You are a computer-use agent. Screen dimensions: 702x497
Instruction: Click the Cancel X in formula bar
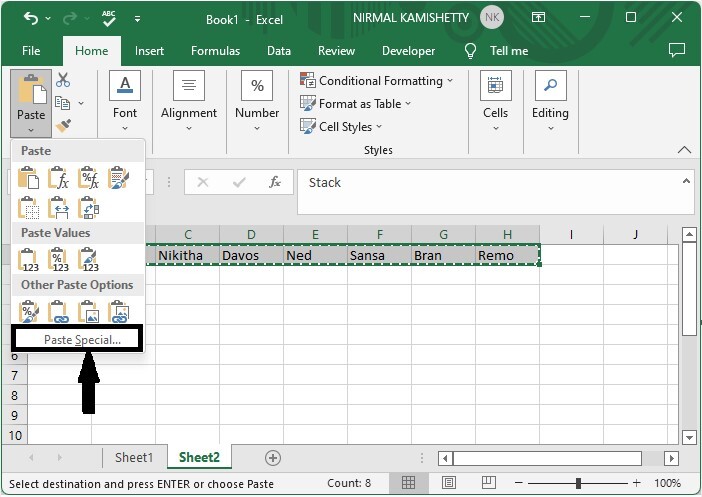tap(203, 182)
